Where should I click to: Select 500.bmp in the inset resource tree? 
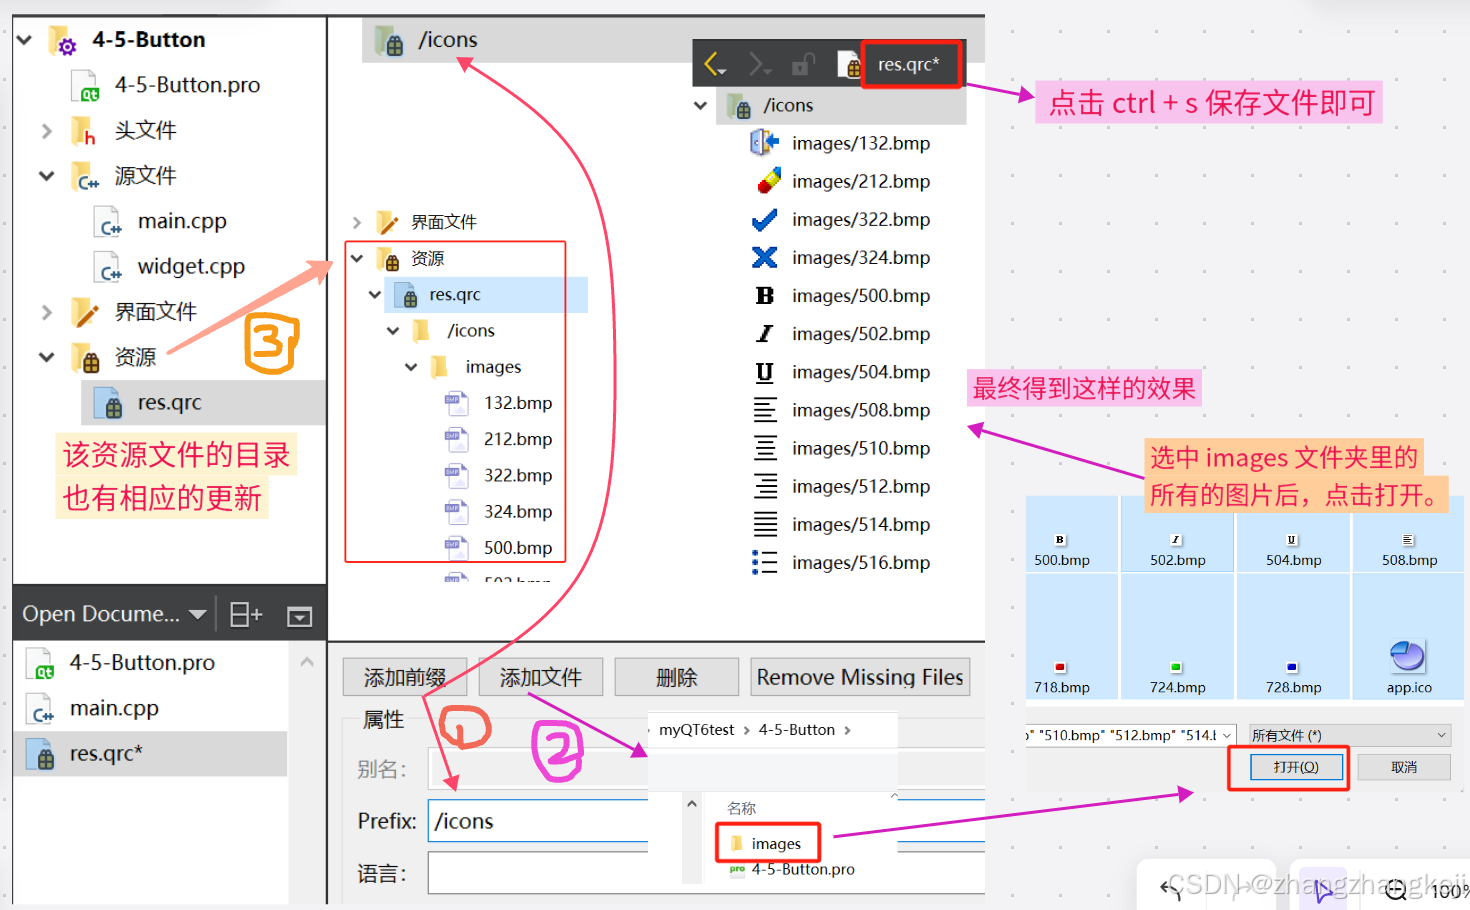pos(518,547)
